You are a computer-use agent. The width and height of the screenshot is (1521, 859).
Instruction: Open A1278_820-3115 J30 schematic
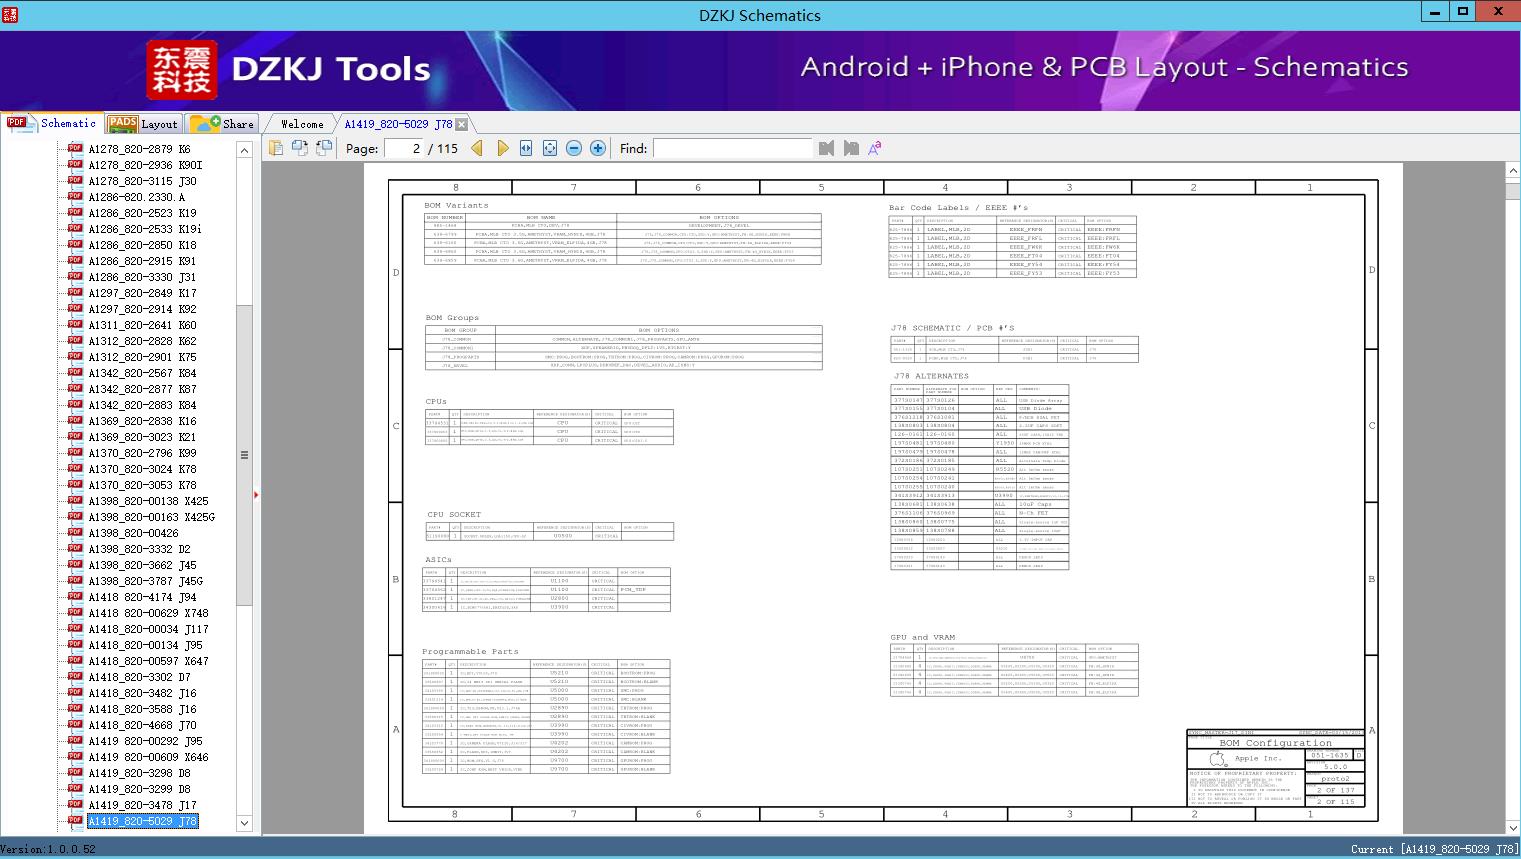click(142, 181)
